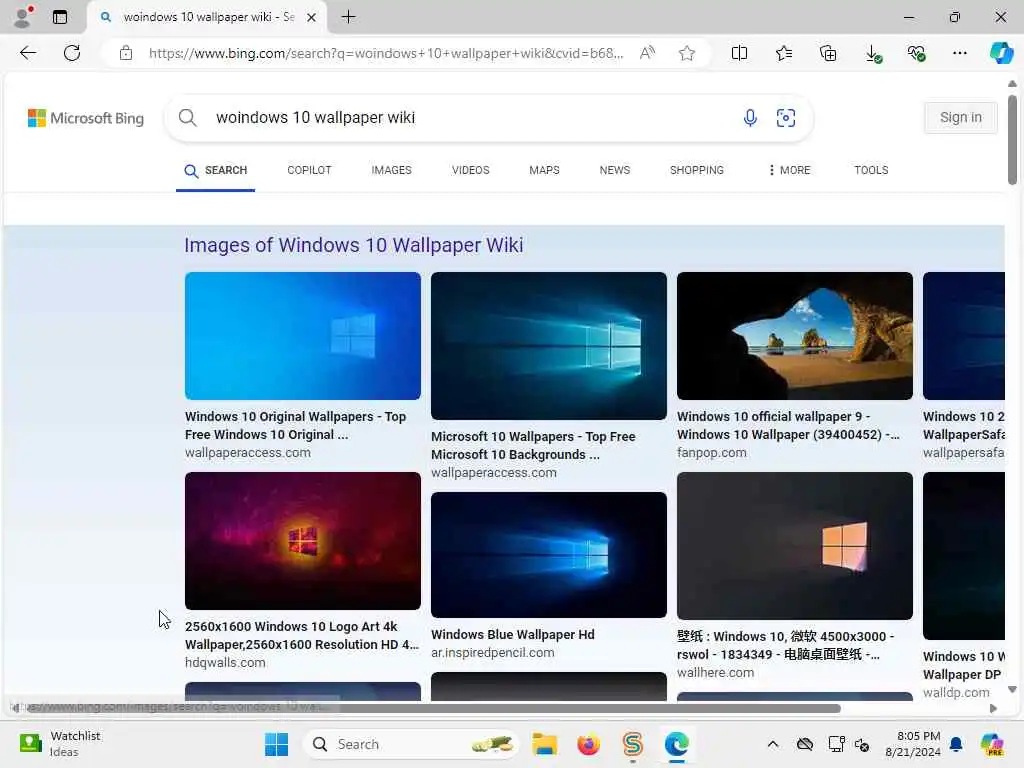
Task: Open the Downloads panel
Action: [872, 54]
